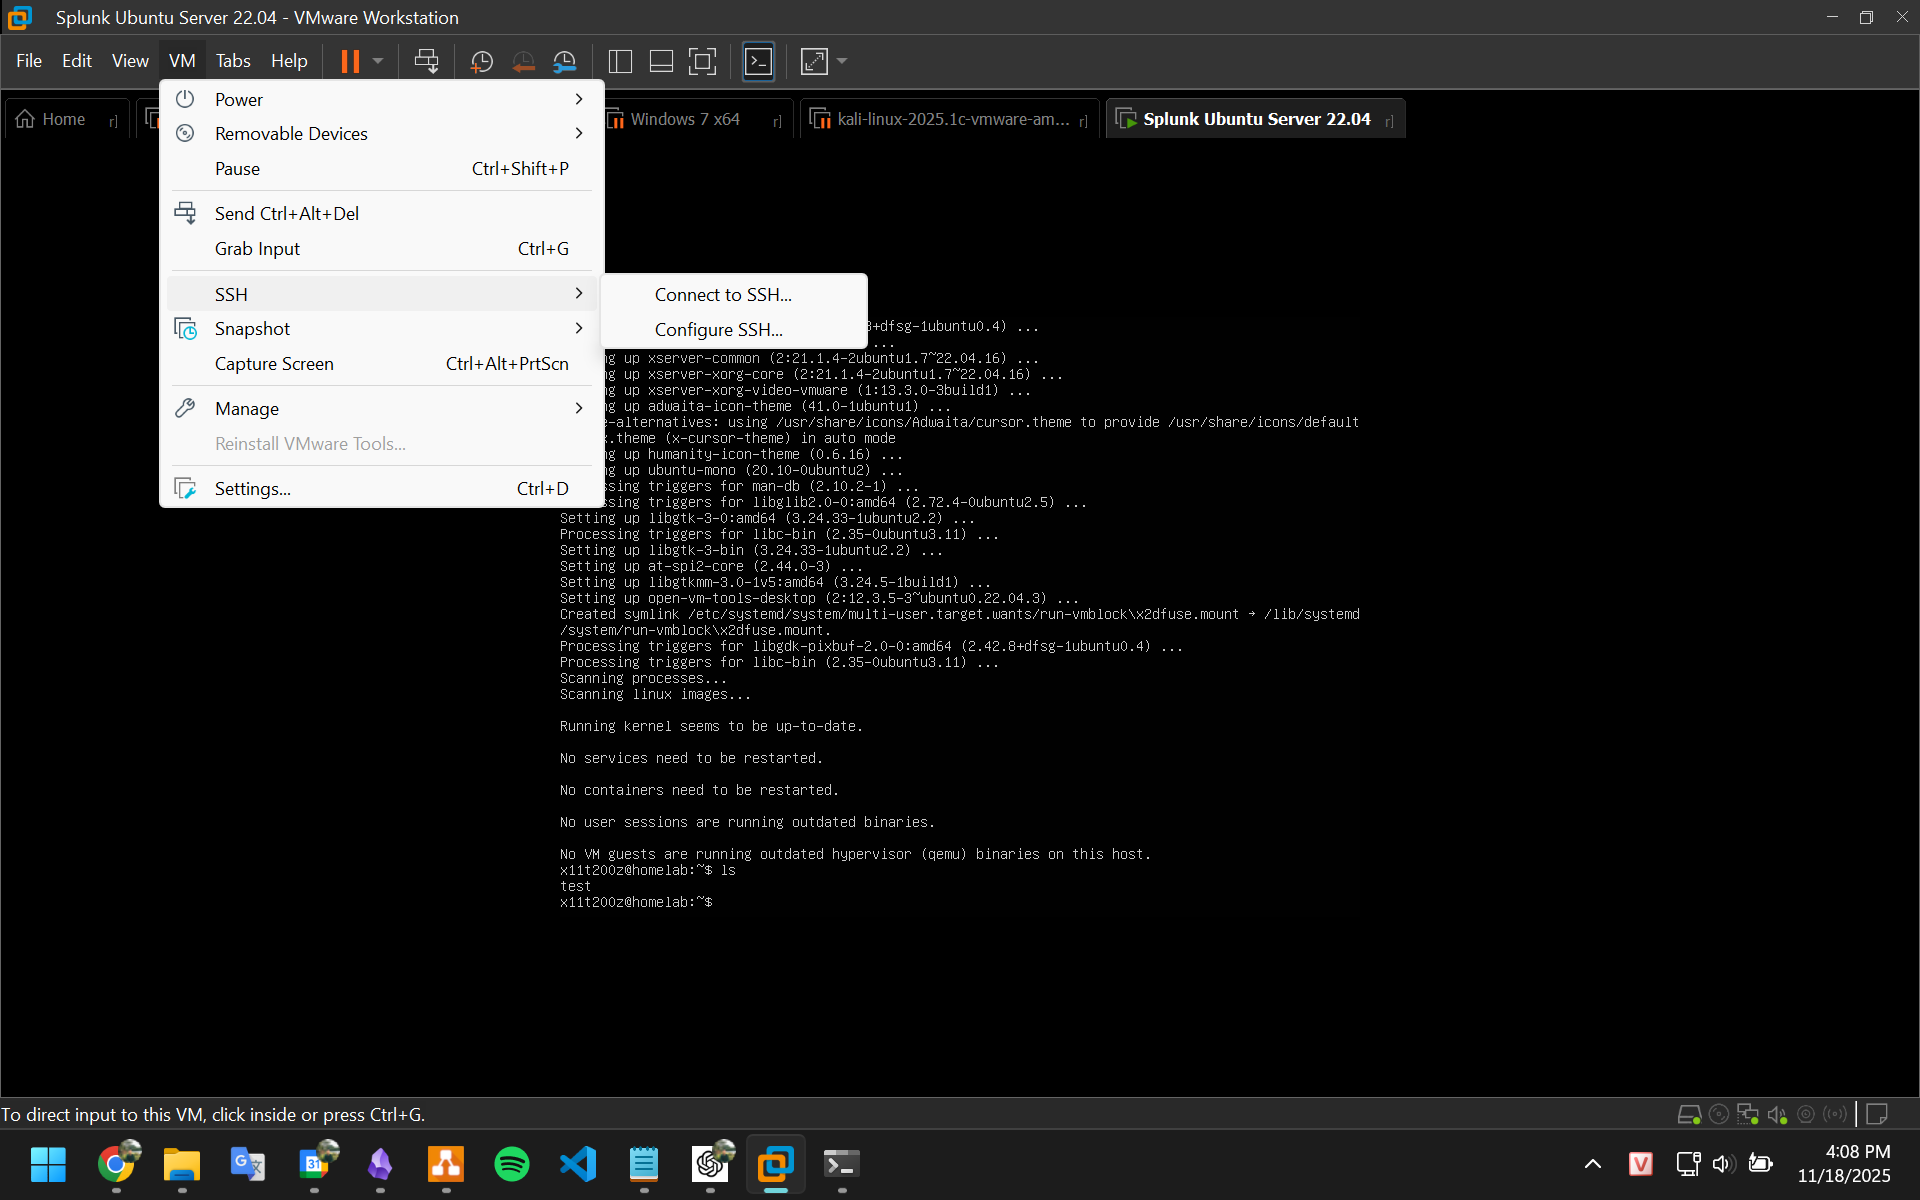
Task: Toggle the library sidebar panel icon
Action: pyautogui.click(x=620, y=61)
